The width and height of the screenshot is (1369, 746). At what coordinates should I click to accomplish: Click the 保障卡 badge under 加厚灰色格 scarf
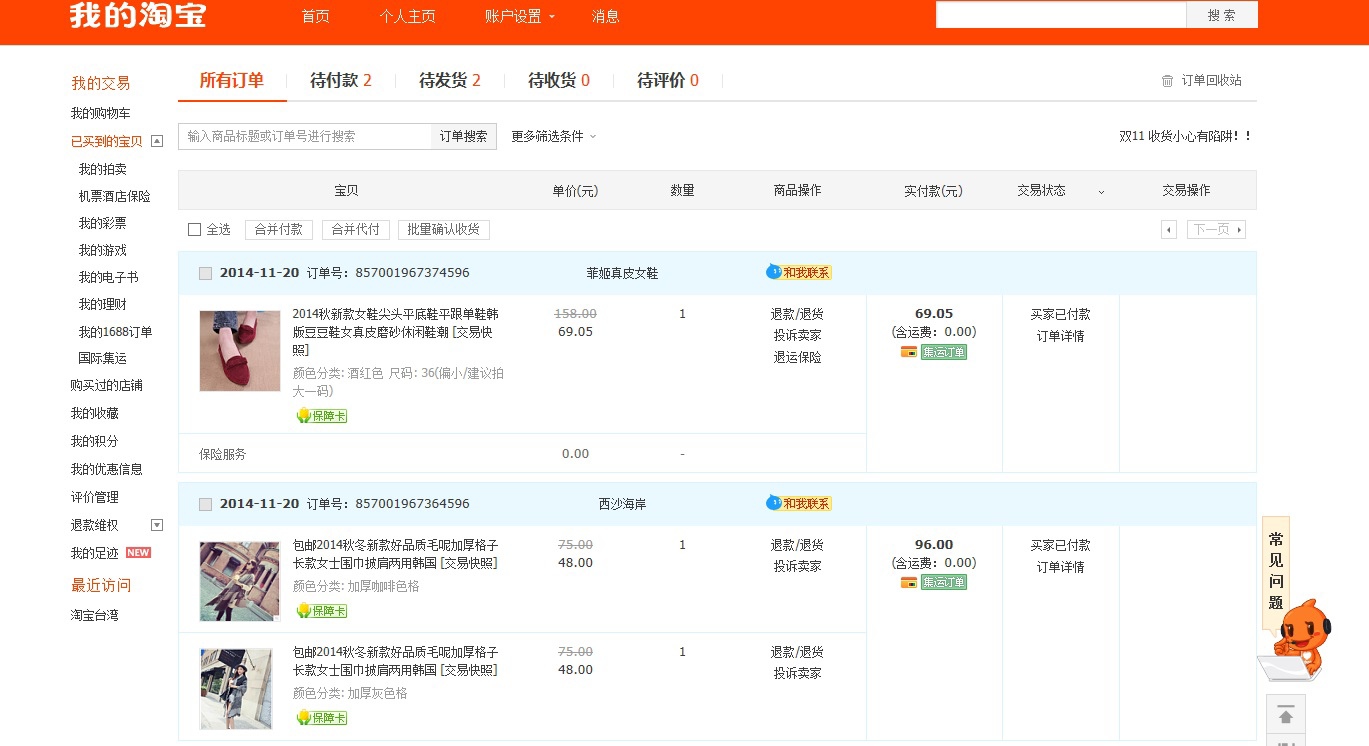point(322,718)
